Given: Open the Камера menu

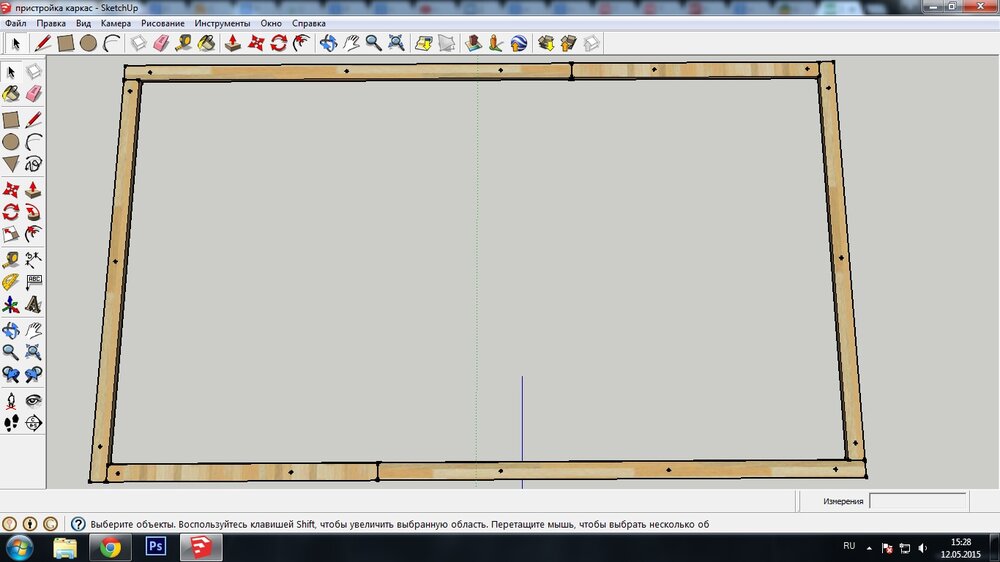Looking at the screenshot, I should click(115, 23).
